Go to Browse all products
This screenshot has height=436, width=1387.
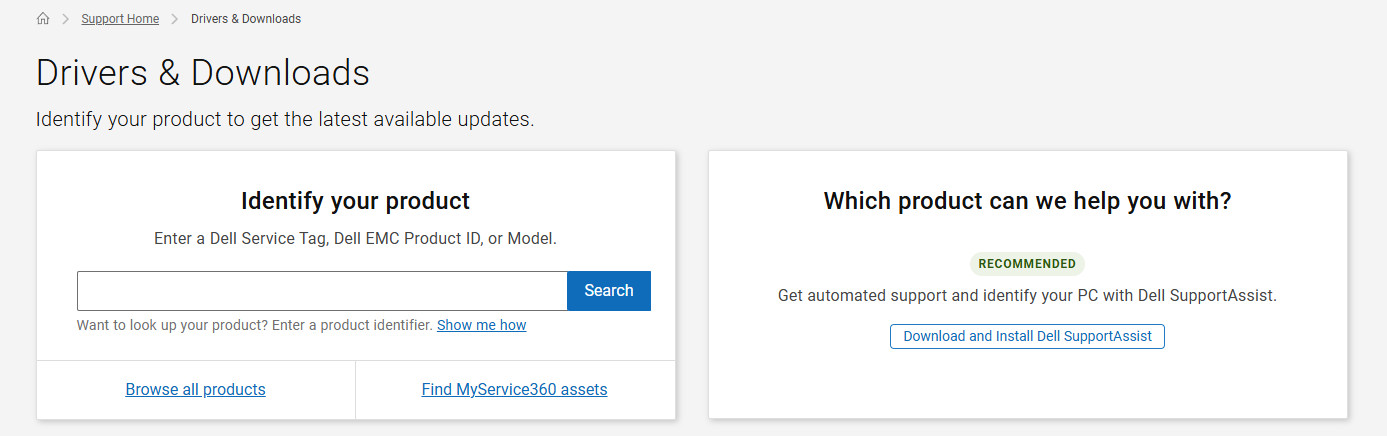click(x=195, y=390)
